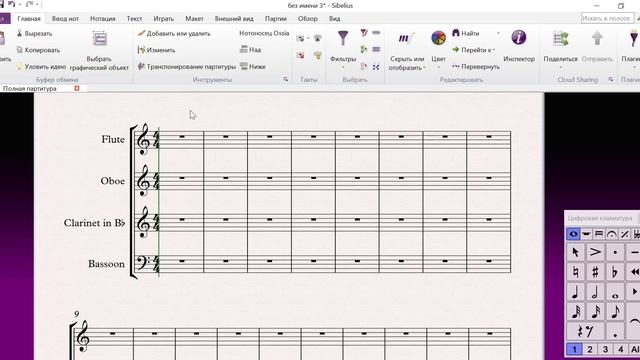Viewport: 640px width, 360px height.
Task: Expand the Поделиться dropdown arrow
Action: coord(560,67)
